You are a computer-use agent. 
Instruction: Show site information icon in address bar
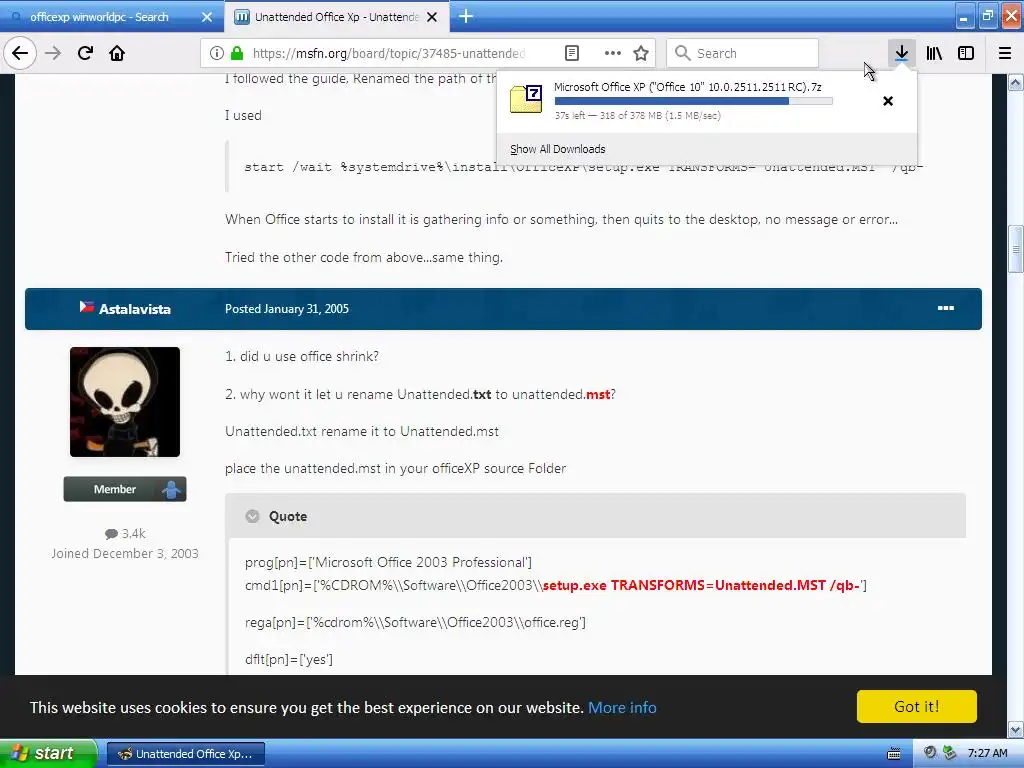(216, 54)
